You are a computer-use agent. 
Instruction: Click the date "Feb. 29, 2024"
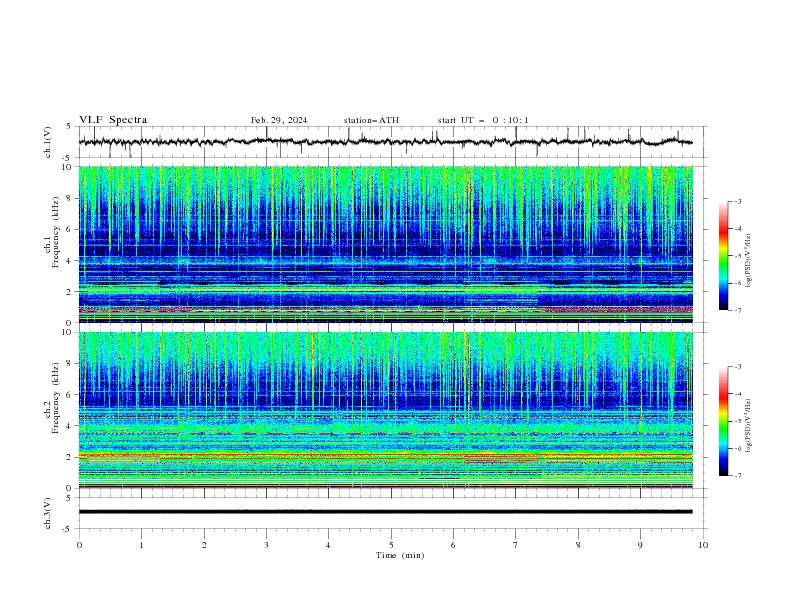279,120
